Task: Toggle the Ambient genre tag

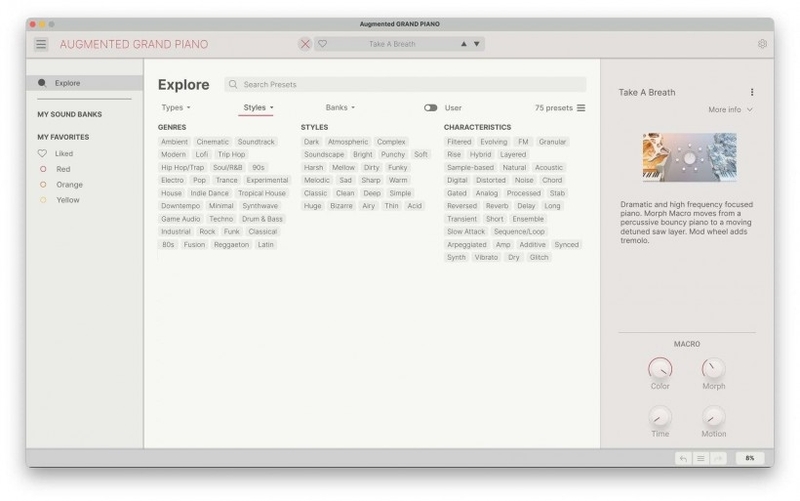Action: point(174,142)
